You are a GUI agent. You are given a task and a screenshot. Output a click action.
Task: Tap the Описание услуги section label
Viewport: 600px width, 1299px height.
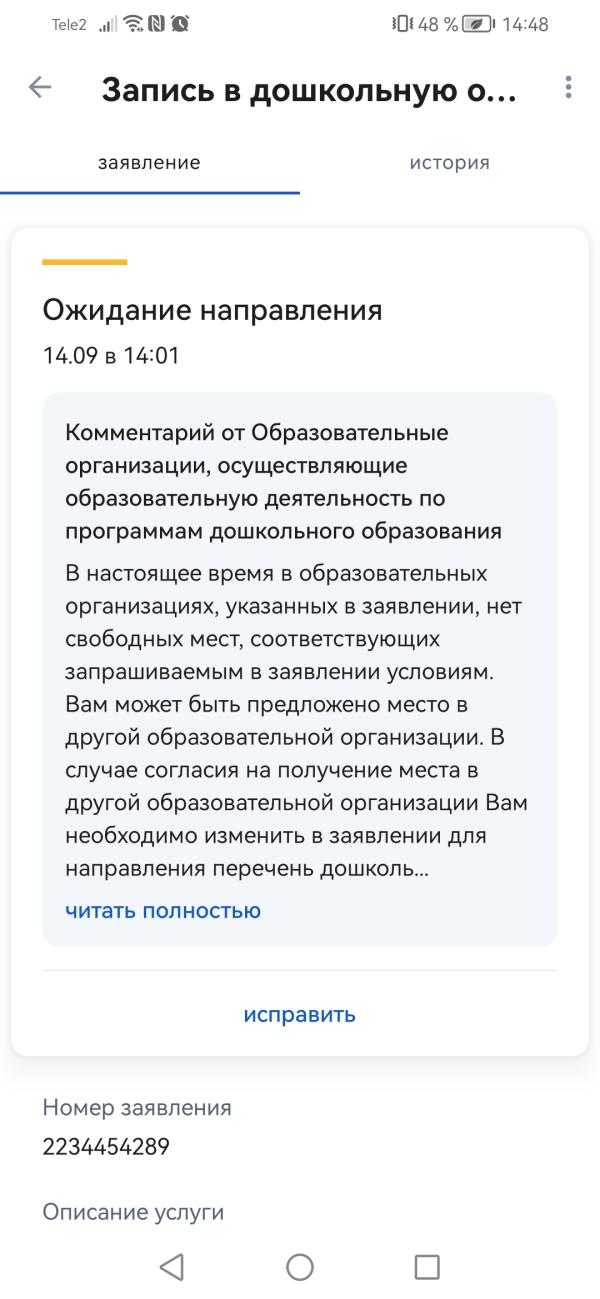133,1213
